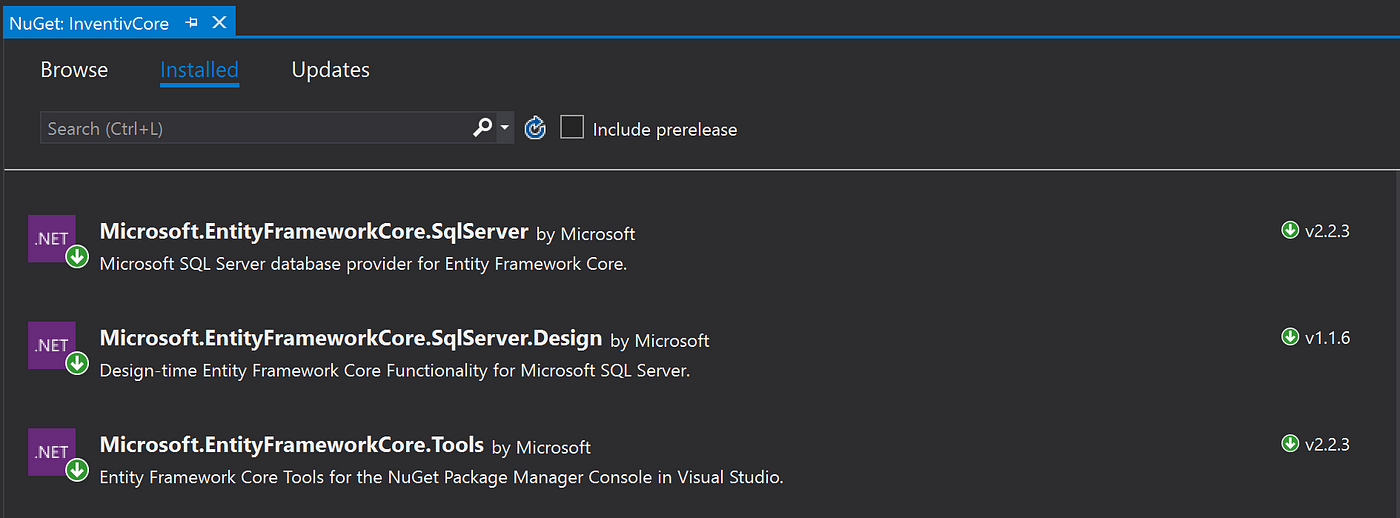Open the Updates tab
Viewport: 1400px width, 518px height.
[331, 70]
